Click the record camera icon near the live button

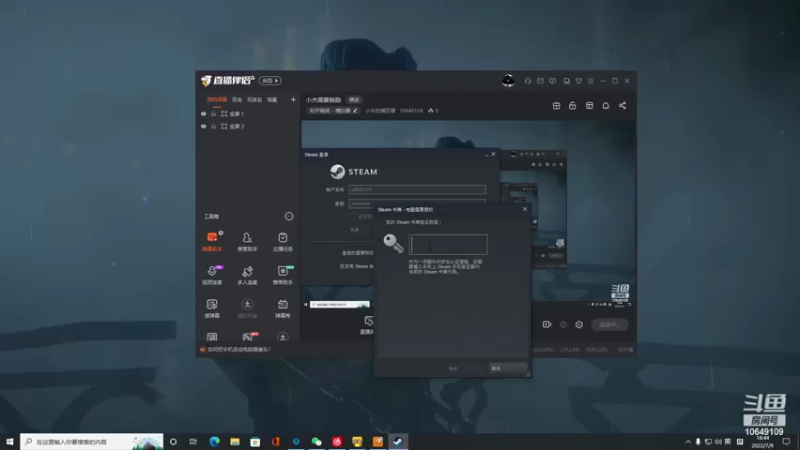click(x=546, y=324)
